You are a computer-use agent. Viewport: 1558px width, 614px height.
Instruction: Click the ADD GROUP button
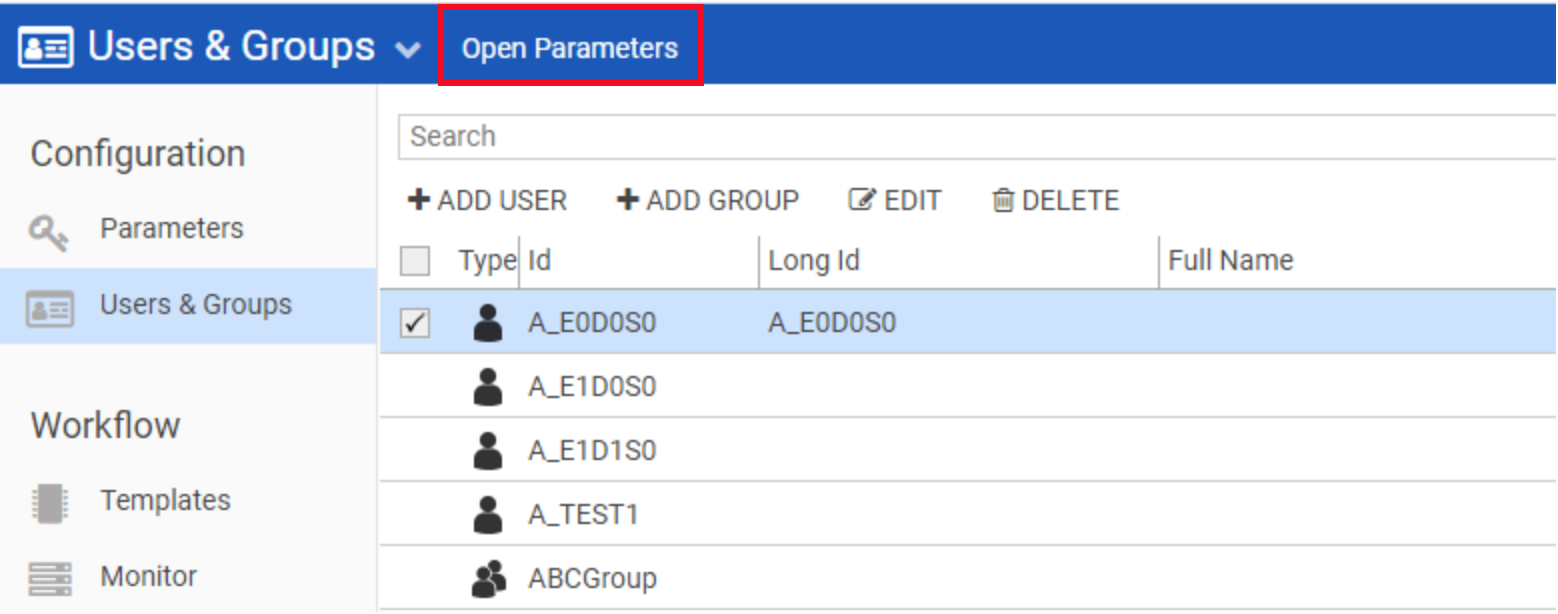coord(708,201)
